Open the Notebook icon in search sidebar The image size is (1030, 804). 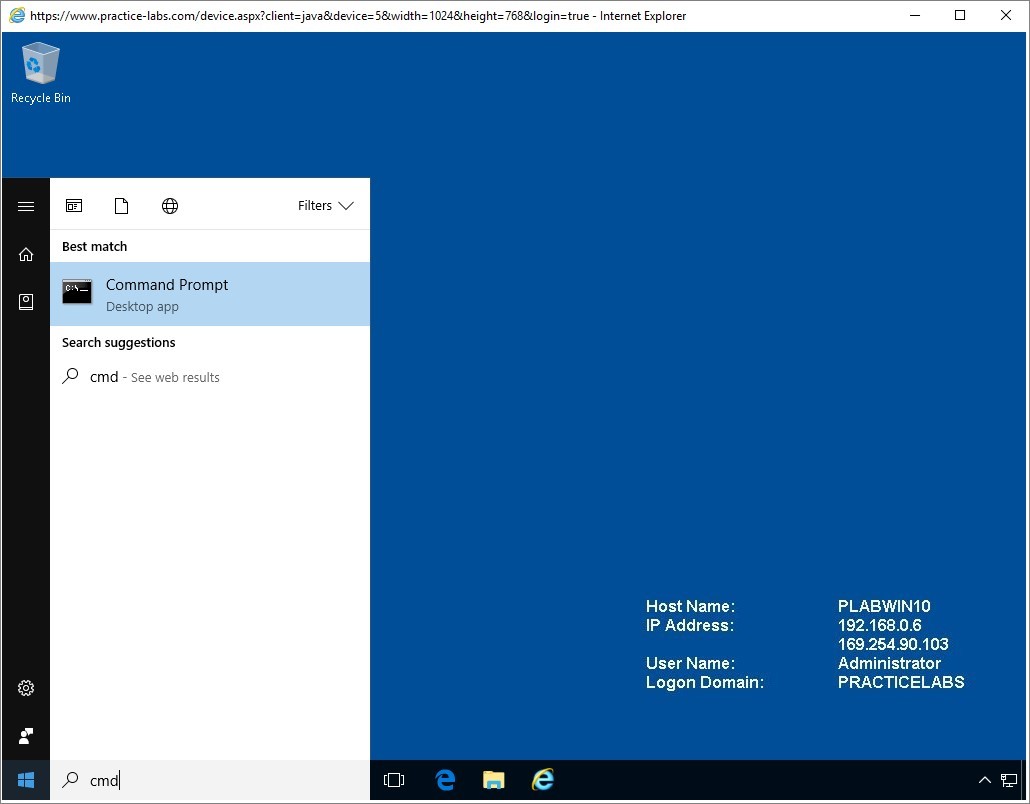[x=26, y=302]
